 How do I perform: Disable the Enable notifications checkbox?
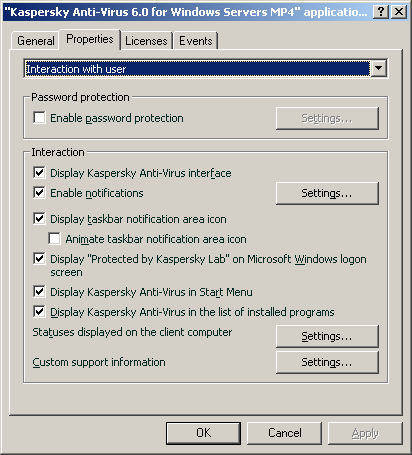tap(39, 193)
